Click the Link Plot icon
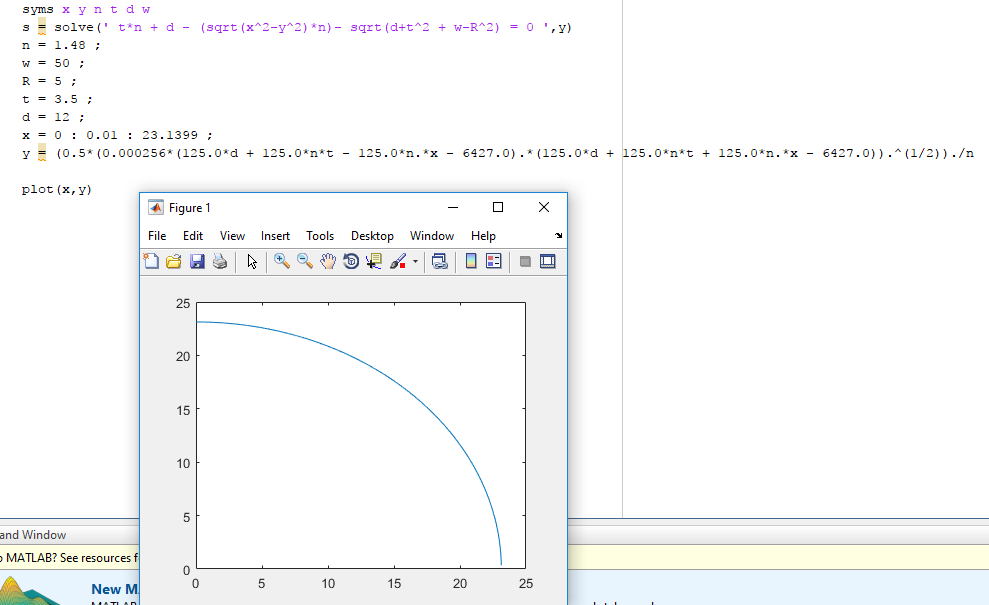The height and width of the screenshot is (605, 989). coord(439,262)
